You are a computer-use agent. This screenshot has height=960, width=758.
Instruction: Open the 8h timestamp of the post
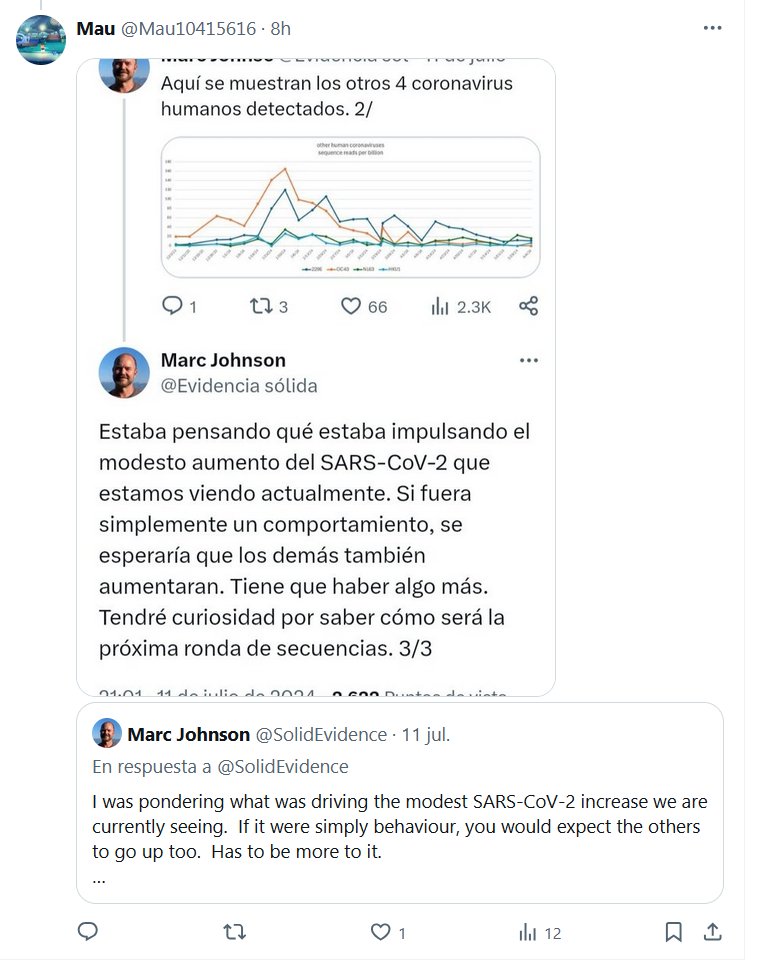pyautogui.click(x=281, y=28)
